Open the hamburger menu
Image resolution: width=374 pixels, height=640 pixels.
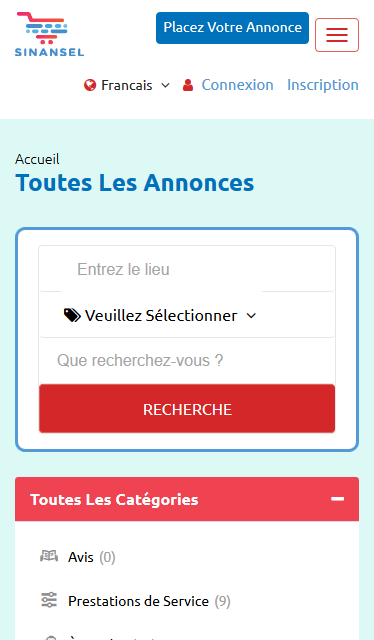point(337,35)
